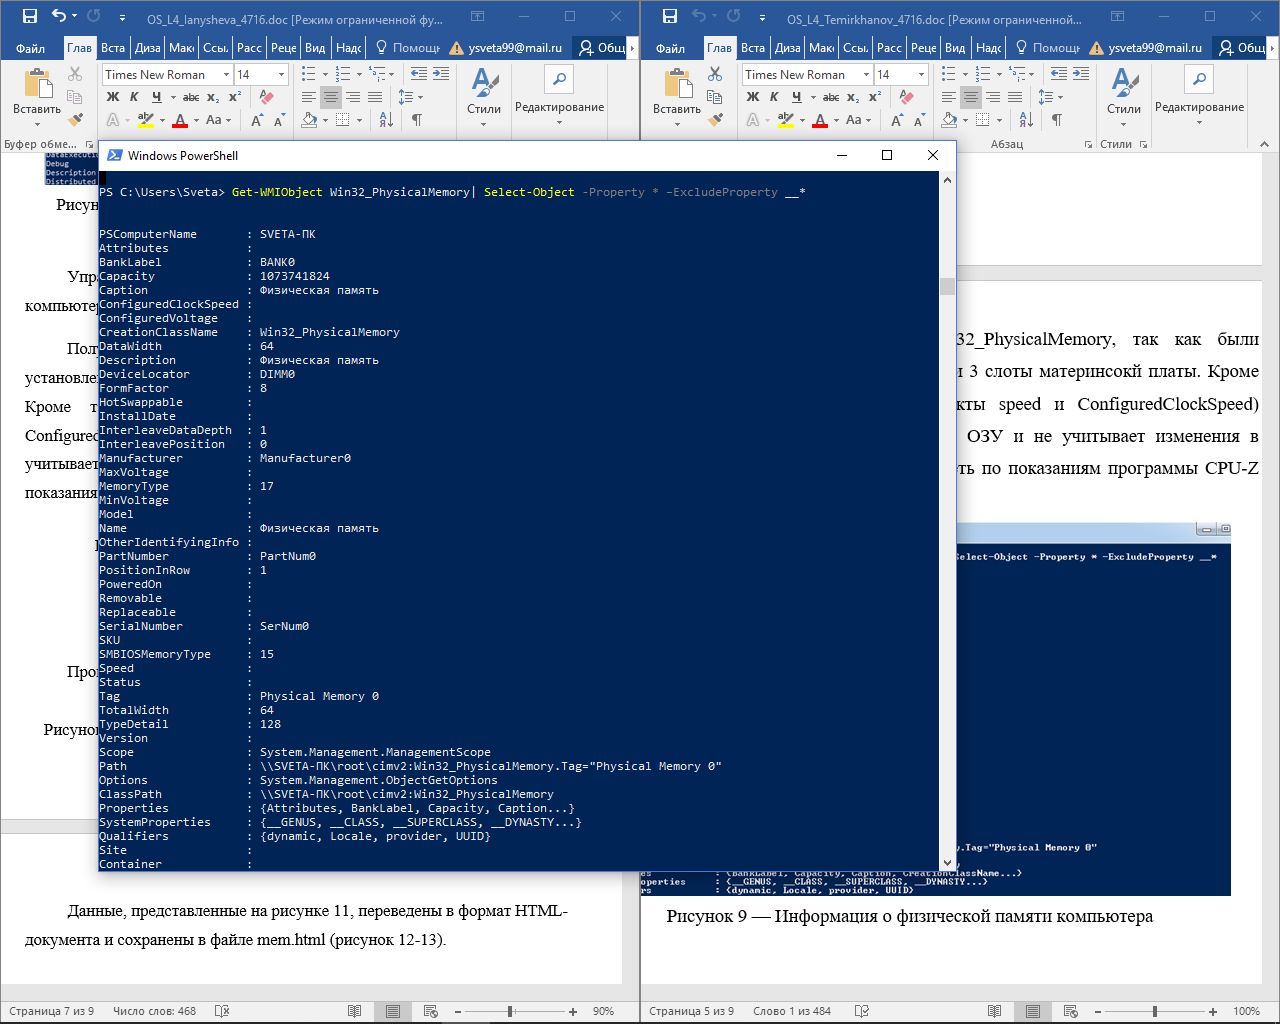This screenshot has height=1024, width=1280.
Task: Cut selection with scissors in right Word window
Action: [x=715, y=74]
